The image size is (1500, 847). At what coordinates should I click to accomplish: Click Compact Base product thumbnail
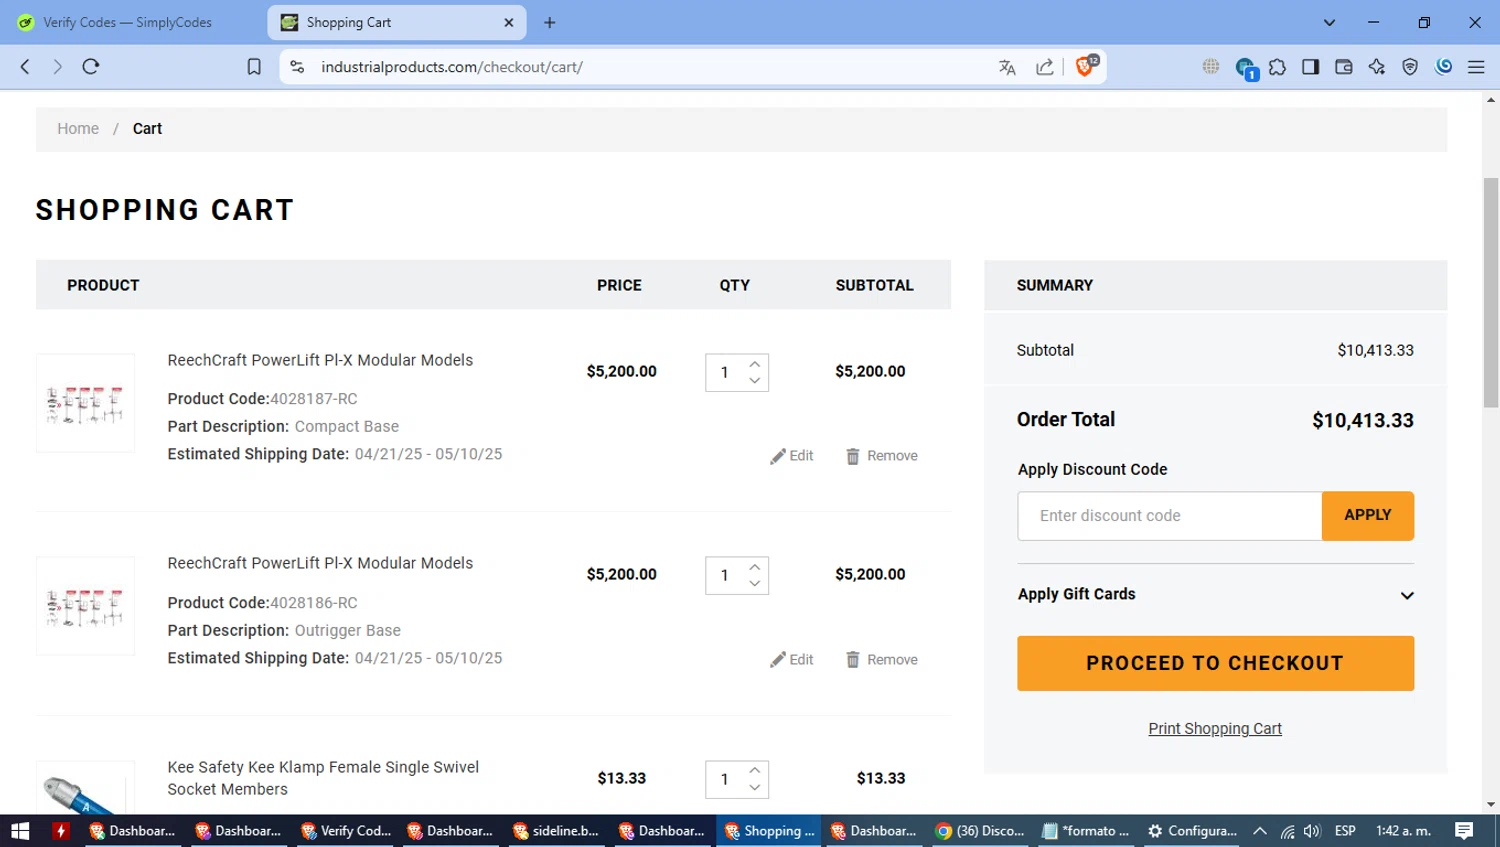85,403
